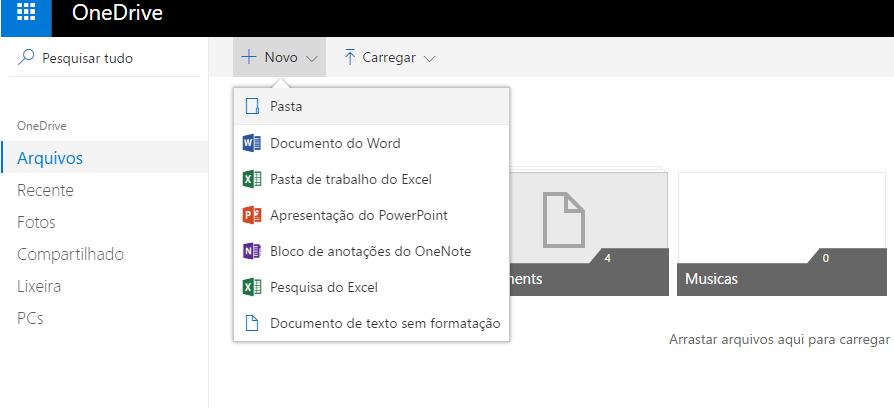Click the upload arrow icon beside Carregar
This screenshot has height=408, width=894.
pyautogui.click(x=350, y=58)
